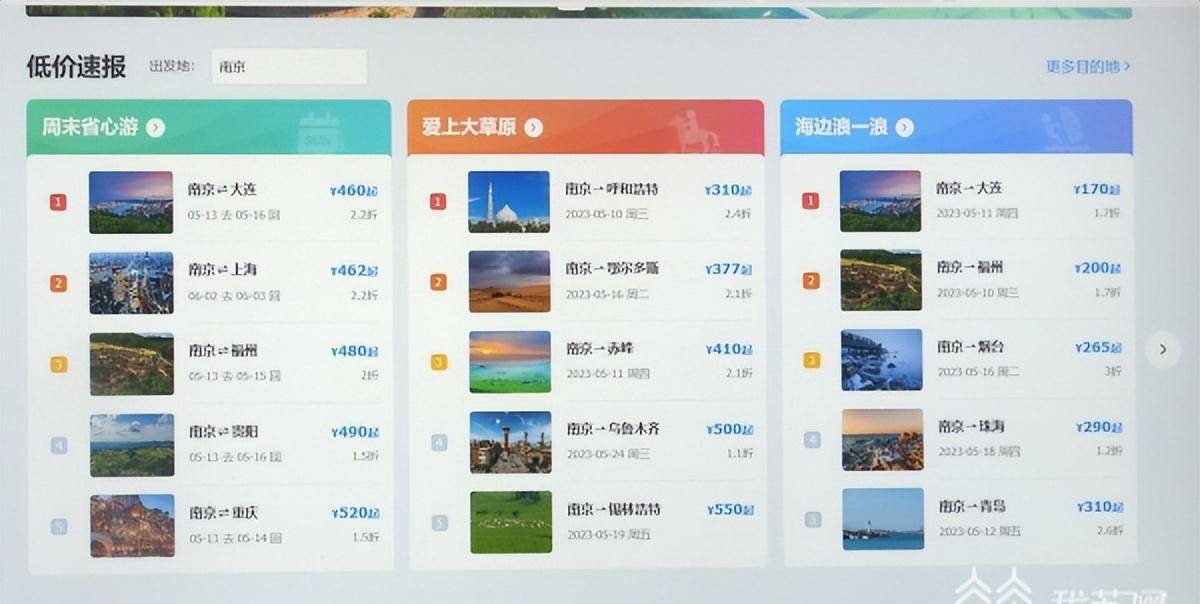This screenshot has width=1200, height=604.
Task: Open the 鄂尔多斯 desert thumbnail
Action: (509, 281)
